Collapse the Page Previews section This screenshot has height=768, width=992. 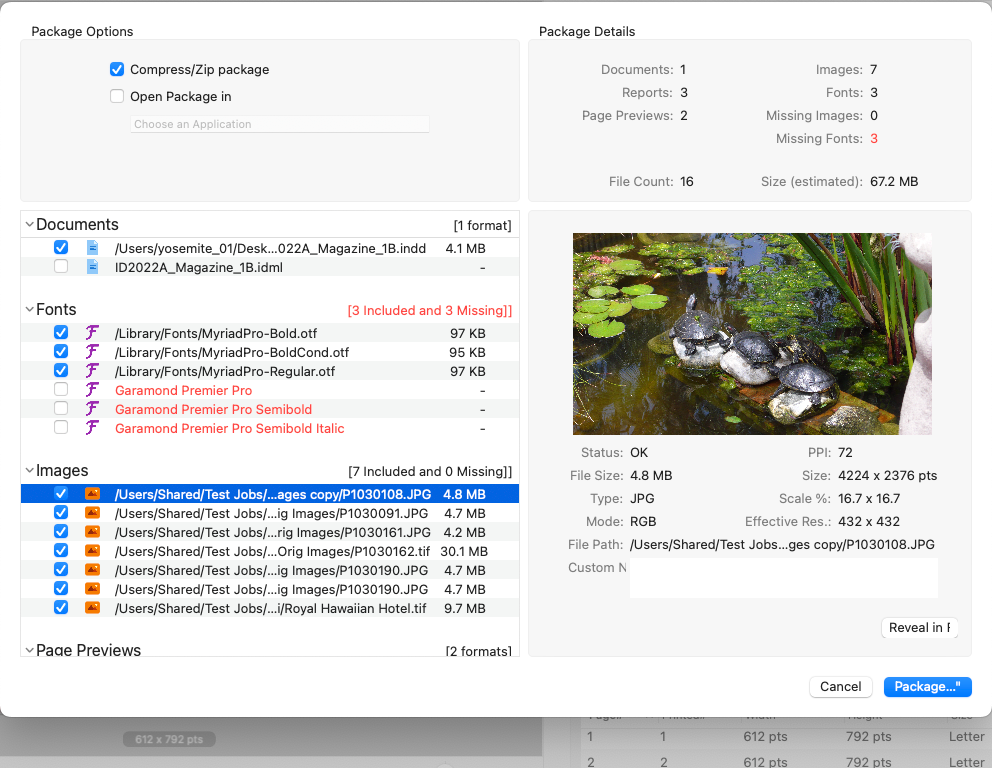pyautogui.click(x=29, y=650)
